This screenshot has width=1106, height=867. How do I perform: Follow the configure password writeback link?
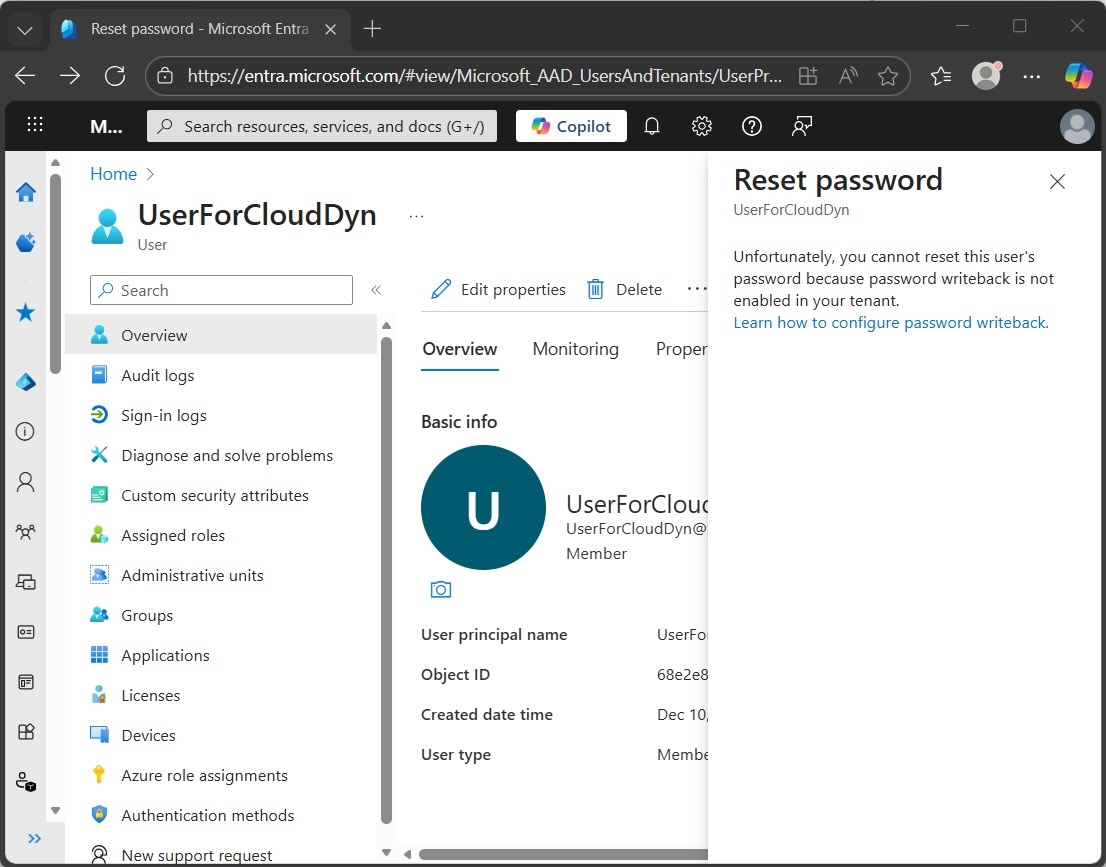[x=890, y=322]
